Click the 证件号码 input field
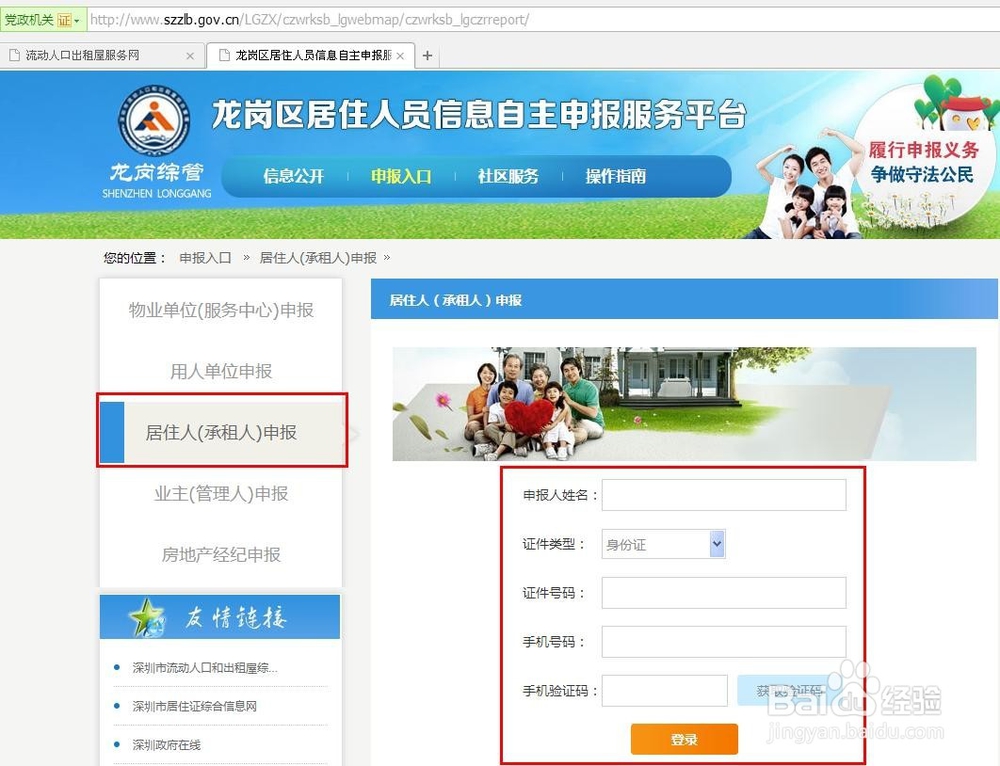This screenshot has width=1000, height=766. coord(724,593)
